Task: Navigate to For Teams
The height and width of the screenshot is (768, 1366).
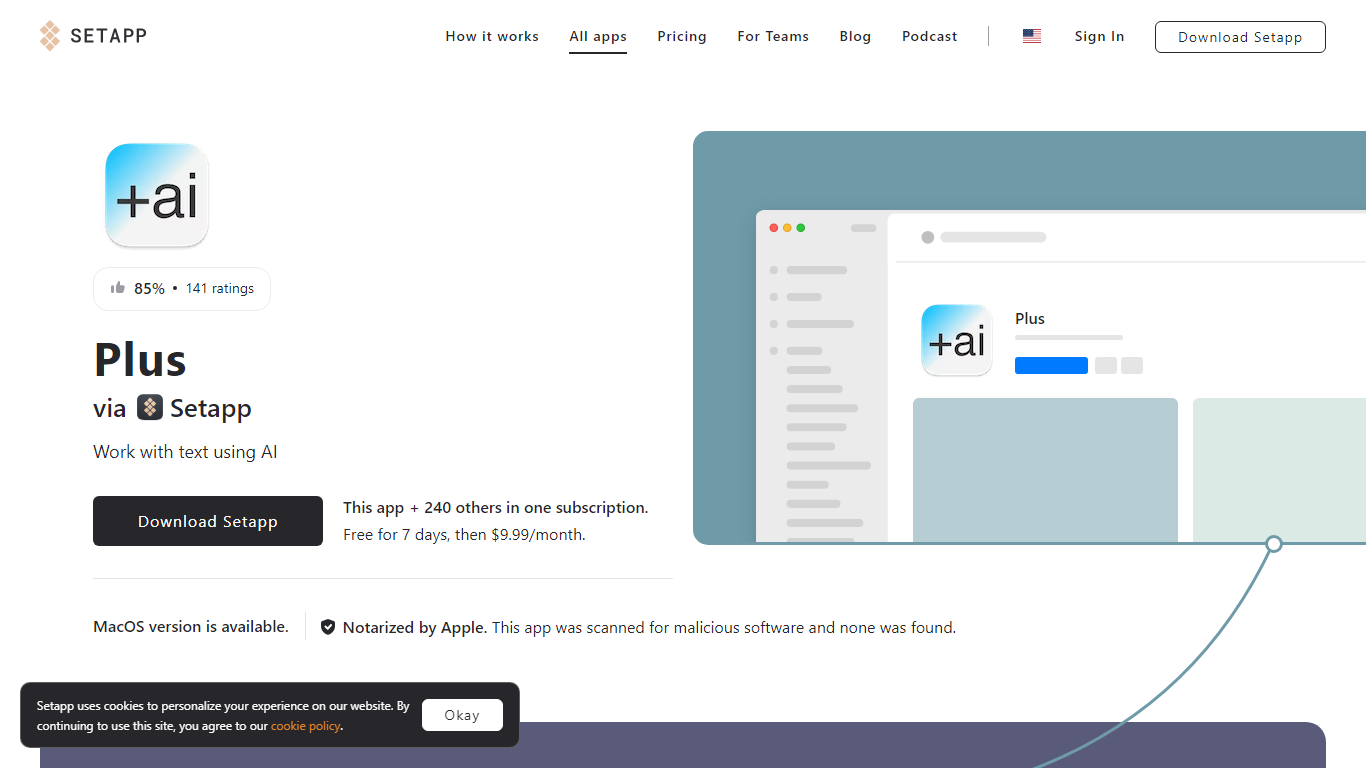Action: tap(773, 36)
